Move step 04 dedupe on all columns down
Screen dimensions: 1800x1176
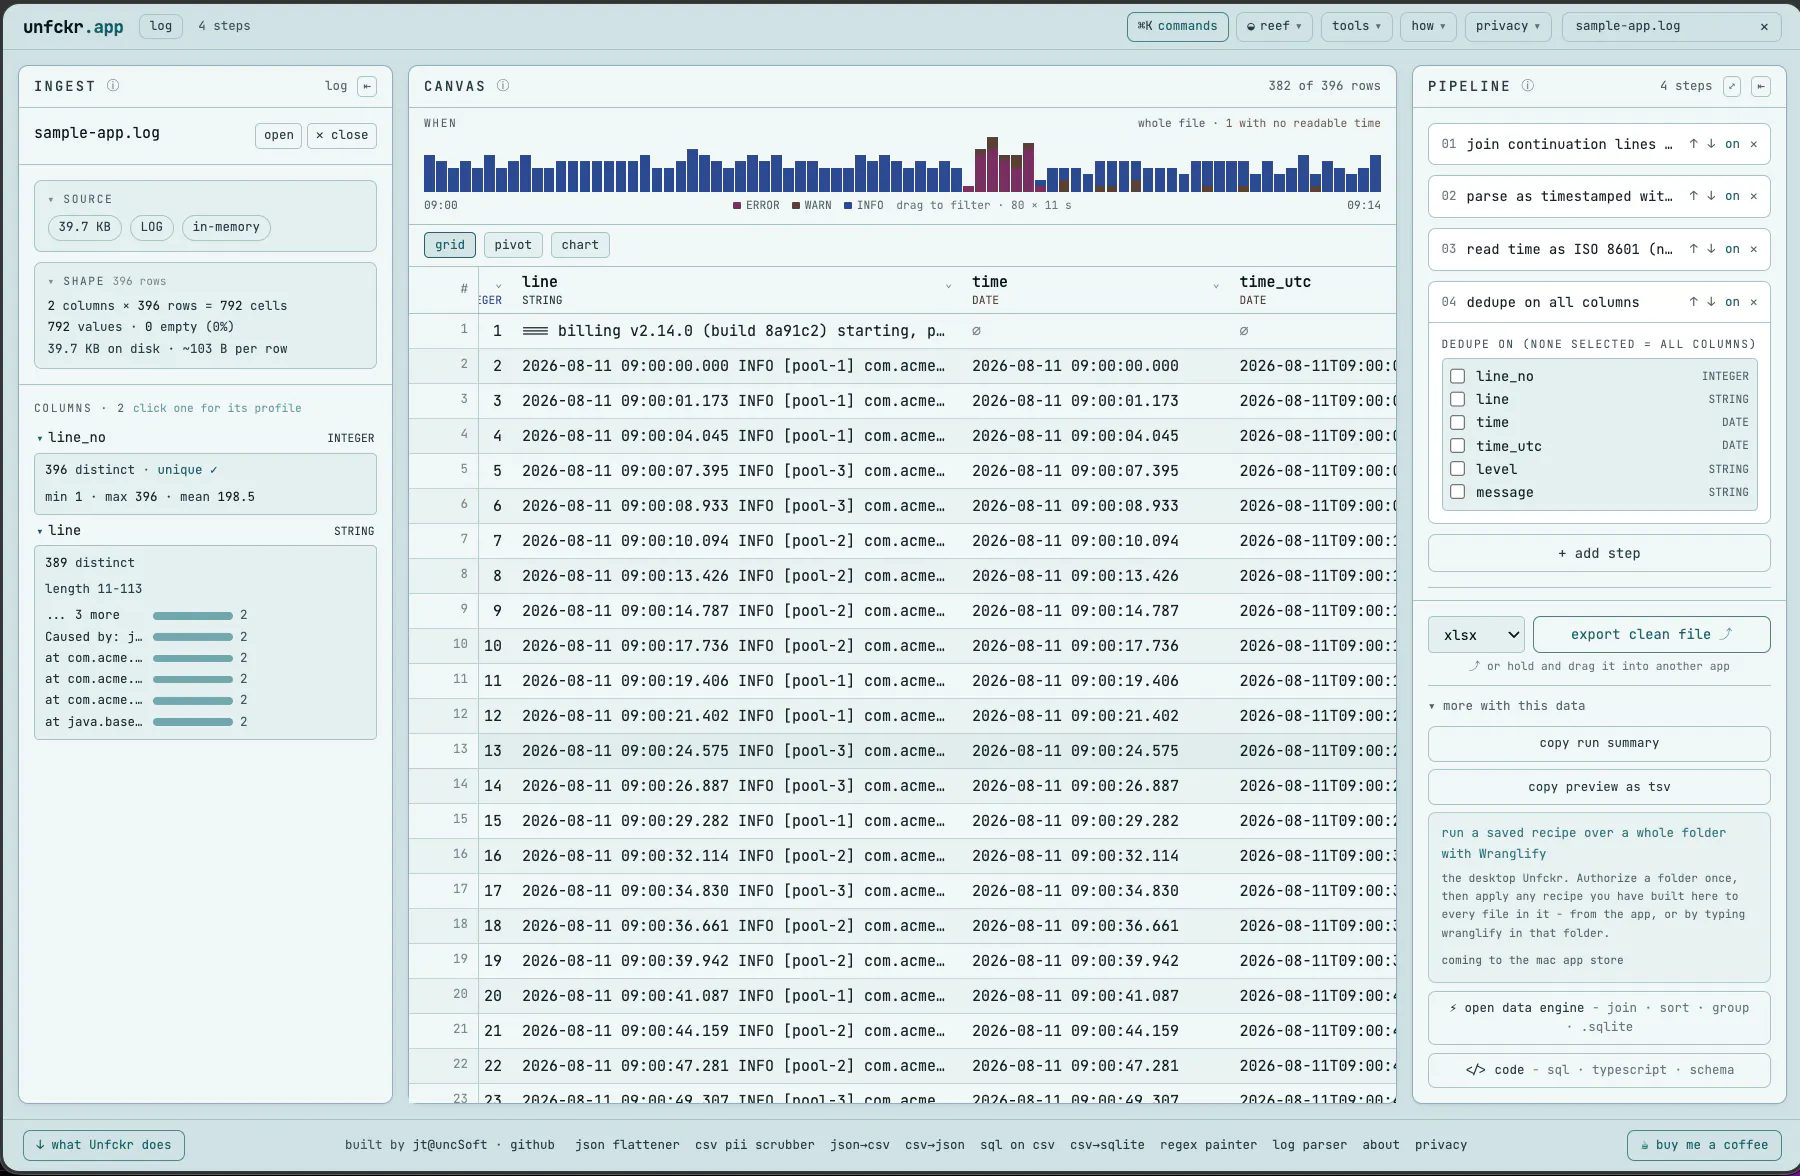pyautogui.click(x=1711, y=302)
